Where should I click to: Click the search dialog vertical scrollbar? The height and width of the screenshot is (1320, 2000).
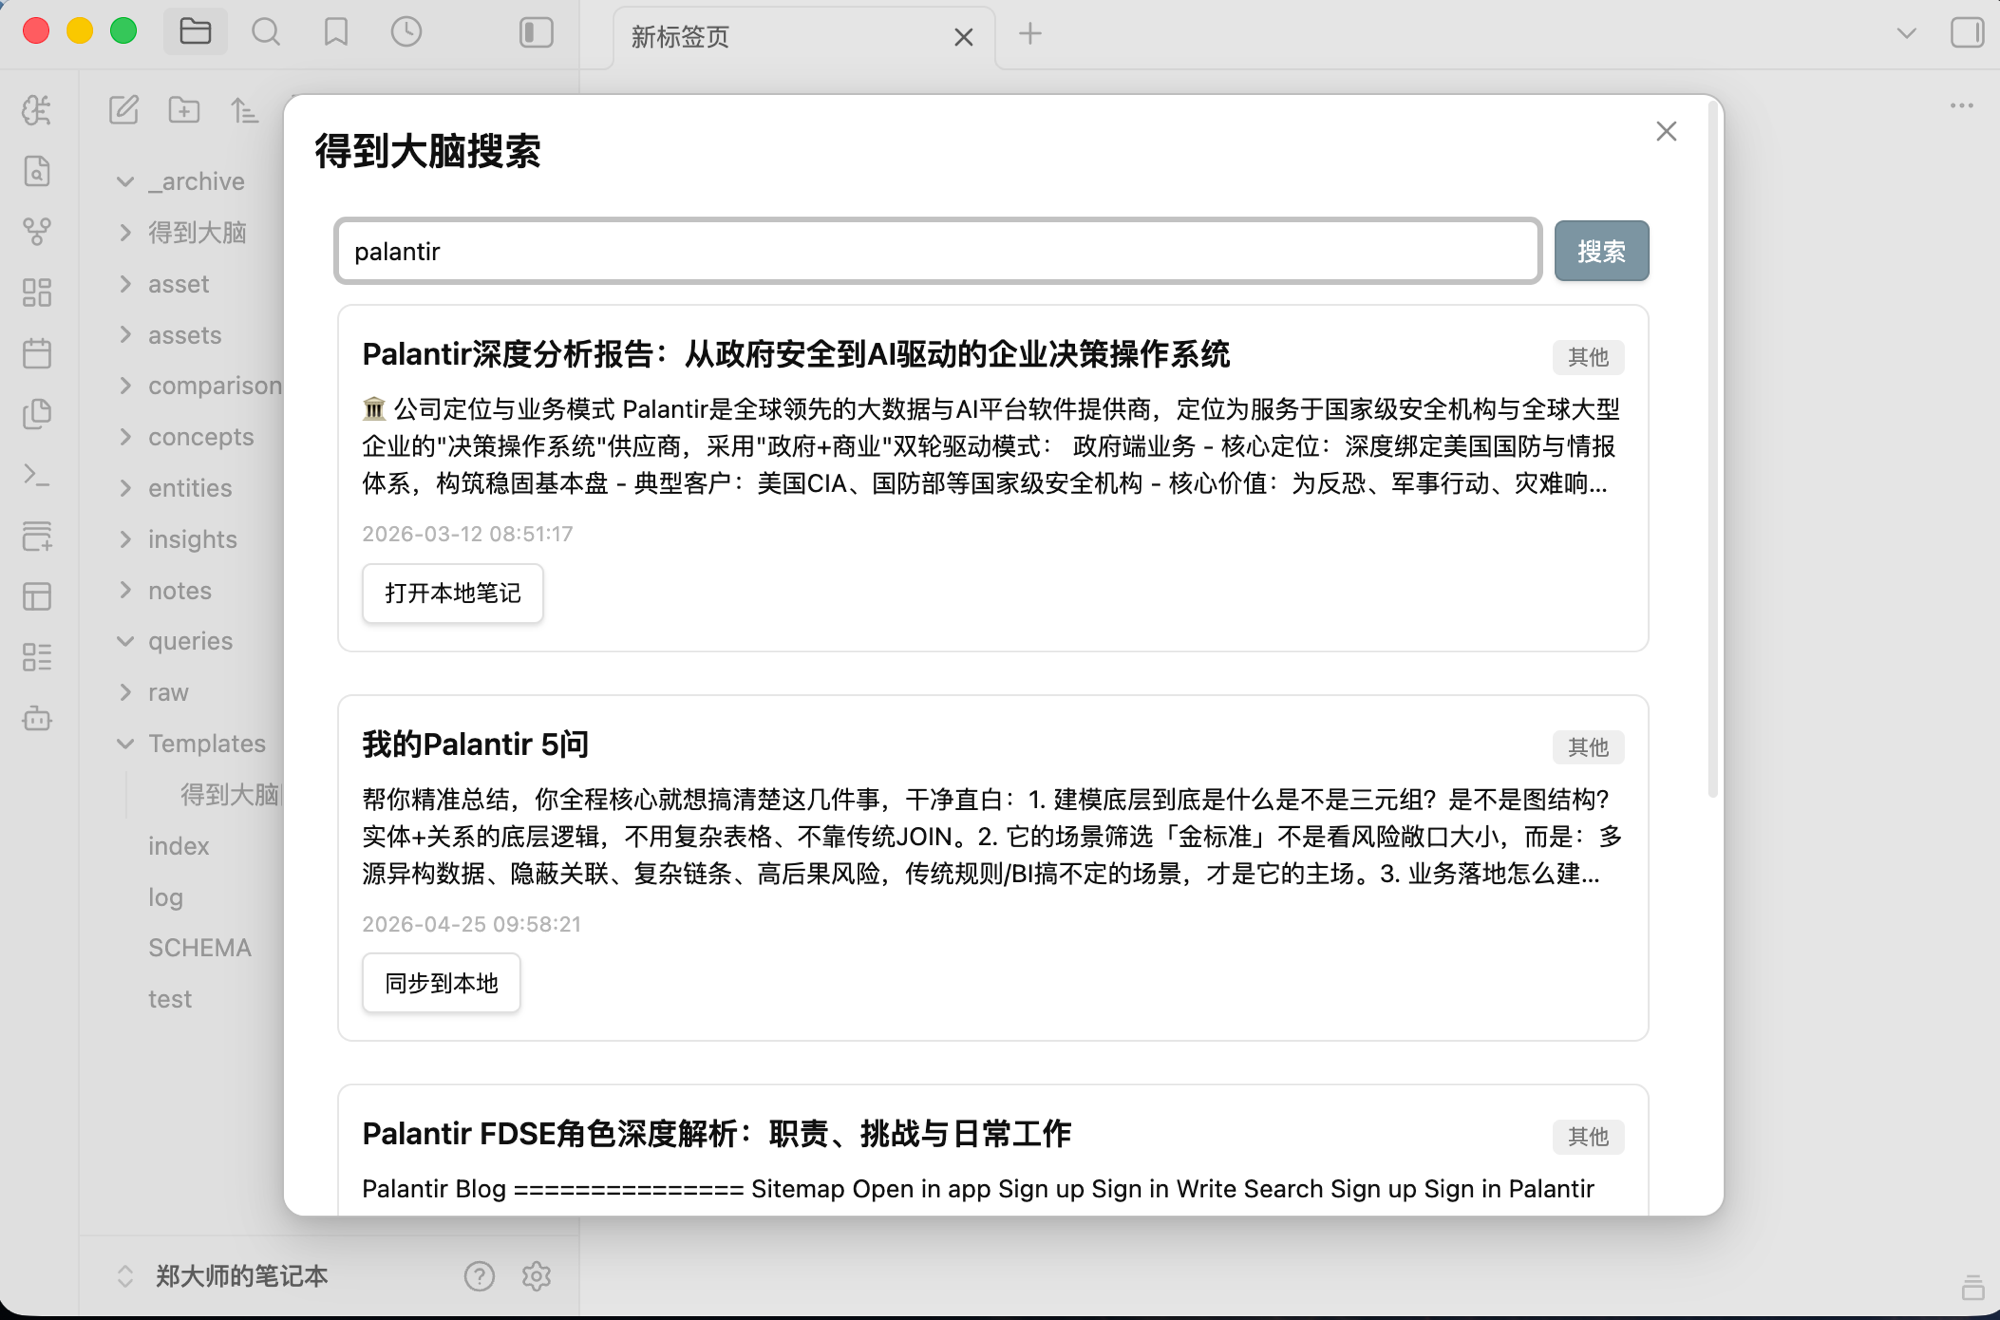[x=1713, y=448]
